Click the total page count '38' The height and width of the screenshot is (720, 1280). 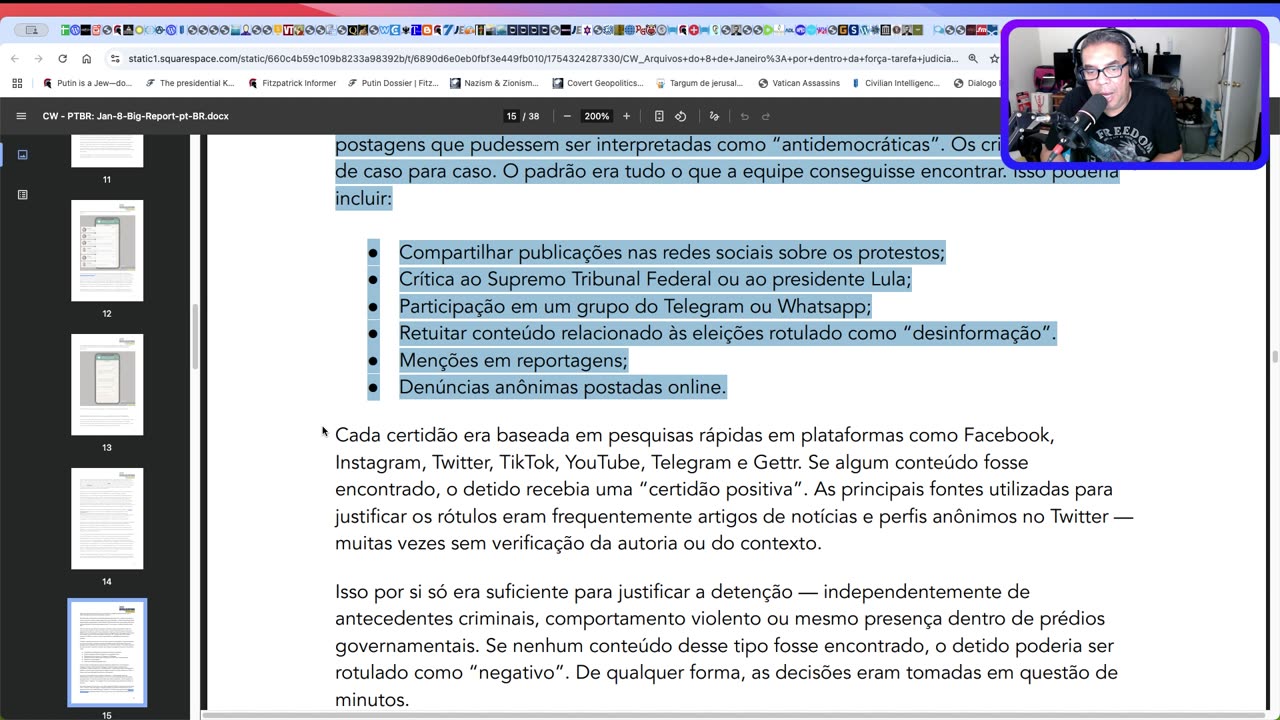pos(534,116)
